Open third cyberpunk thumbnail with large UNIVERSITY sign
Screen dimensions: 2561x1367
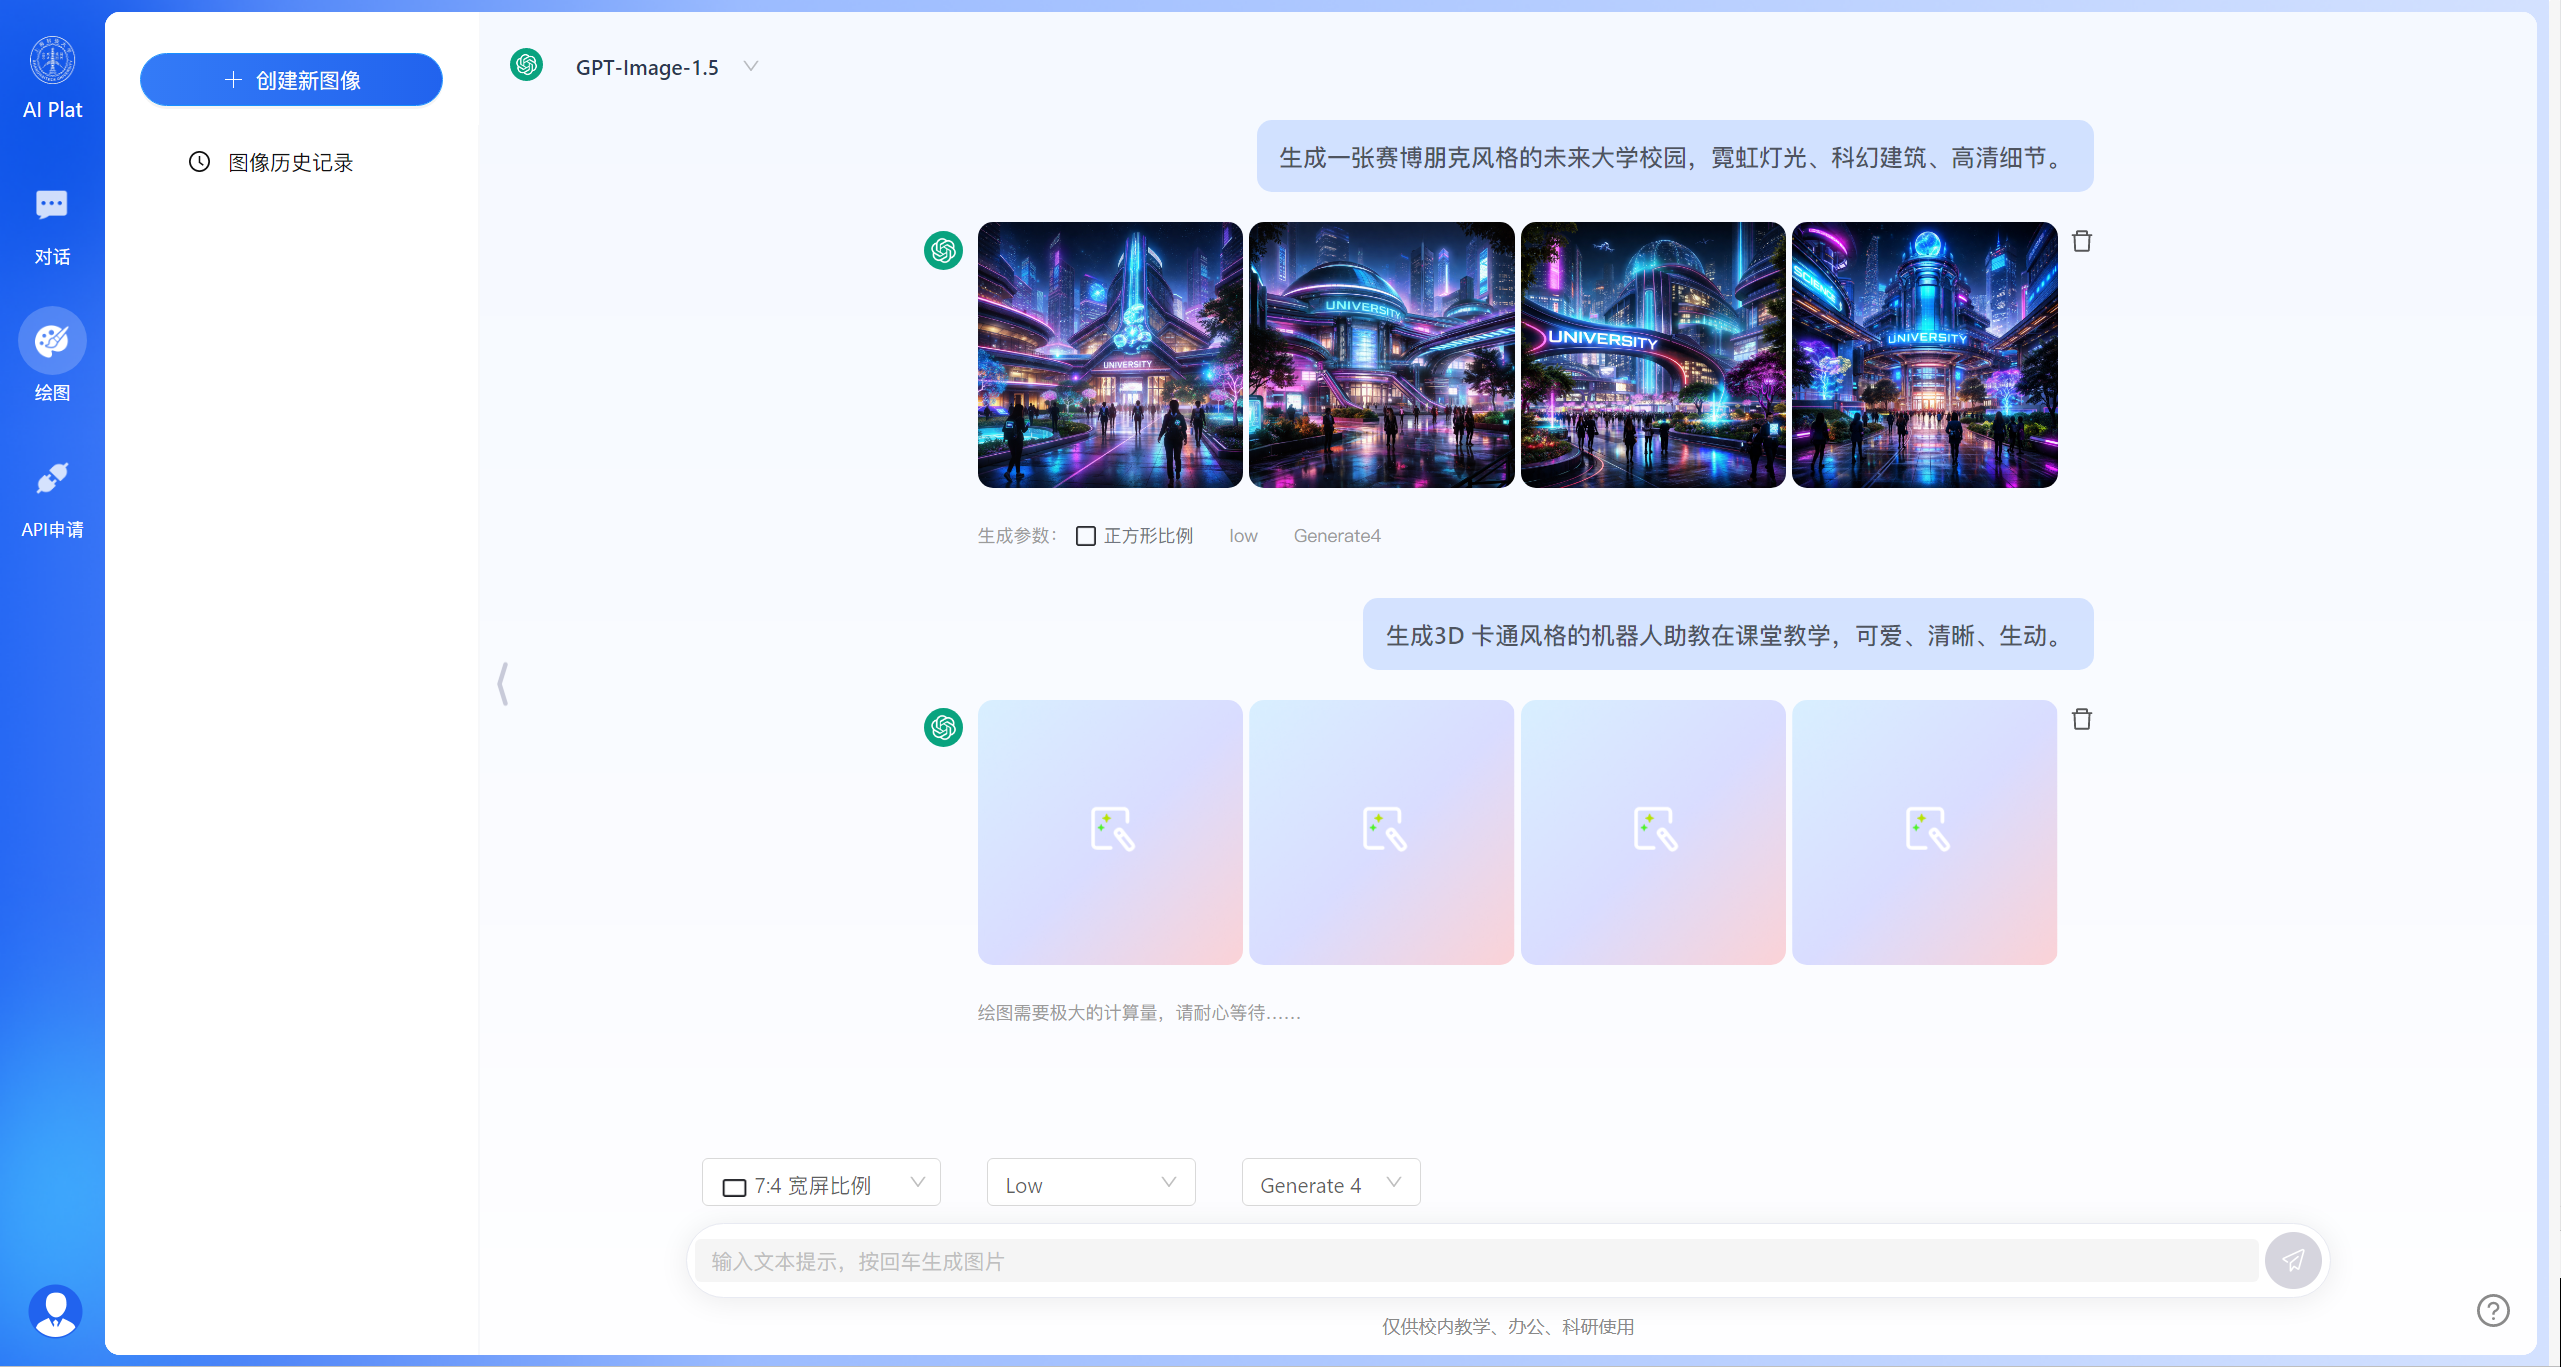1653,355
